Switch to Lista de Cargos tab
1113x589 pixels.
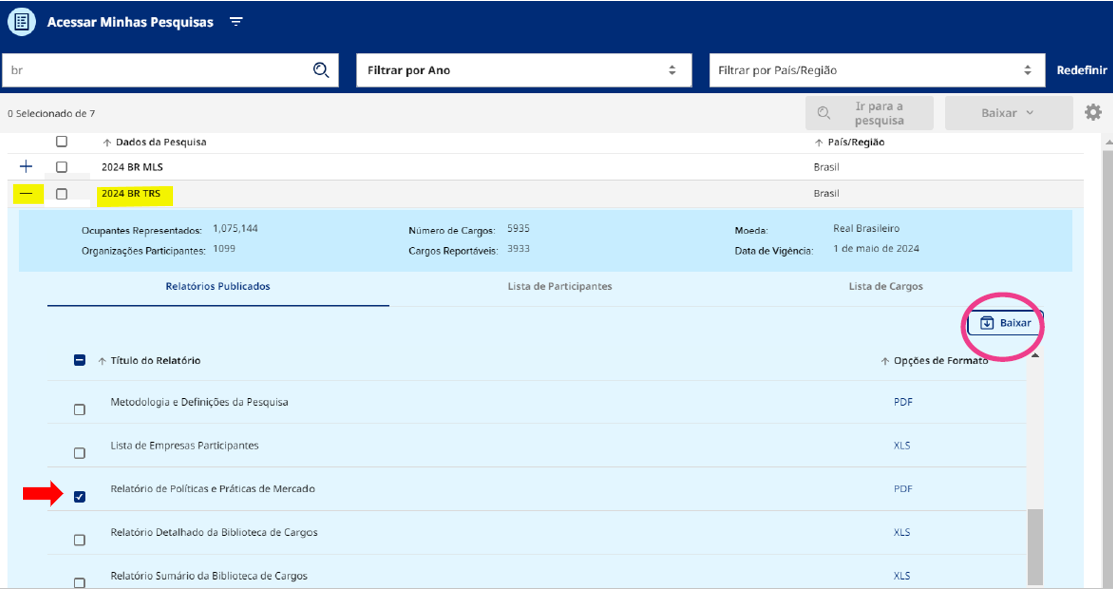click(x=885, y=287)
